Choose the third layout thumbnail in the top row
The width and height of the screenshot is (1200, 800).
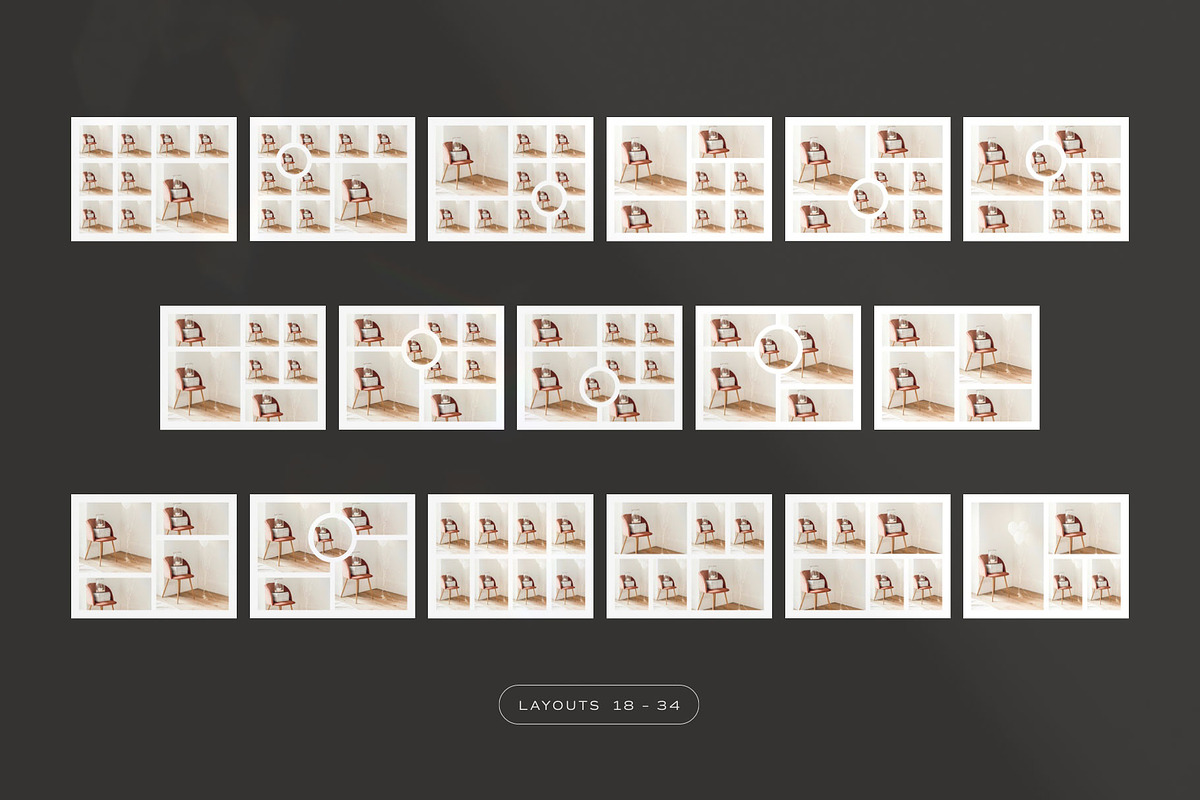click(510, 179)
